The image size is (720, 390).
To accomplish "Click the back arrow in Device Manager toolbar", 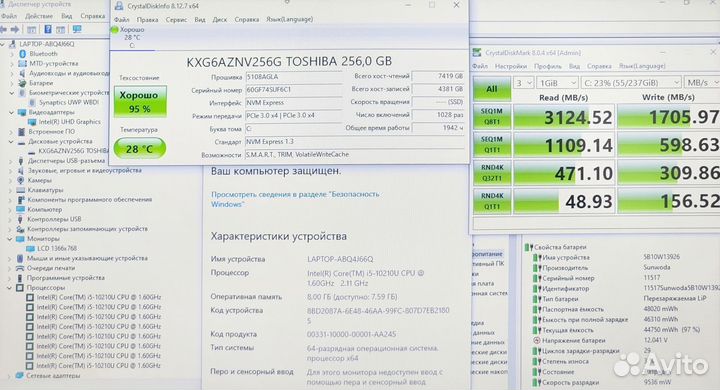I will click(x=4, y=29).
